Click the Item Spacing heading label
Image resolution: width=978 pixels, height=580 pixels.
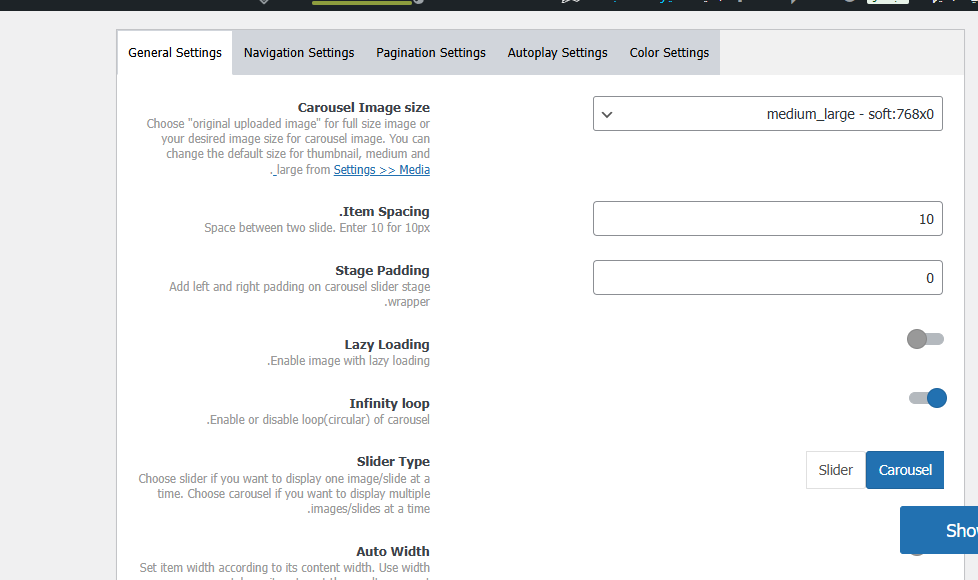tap(384, 212)
